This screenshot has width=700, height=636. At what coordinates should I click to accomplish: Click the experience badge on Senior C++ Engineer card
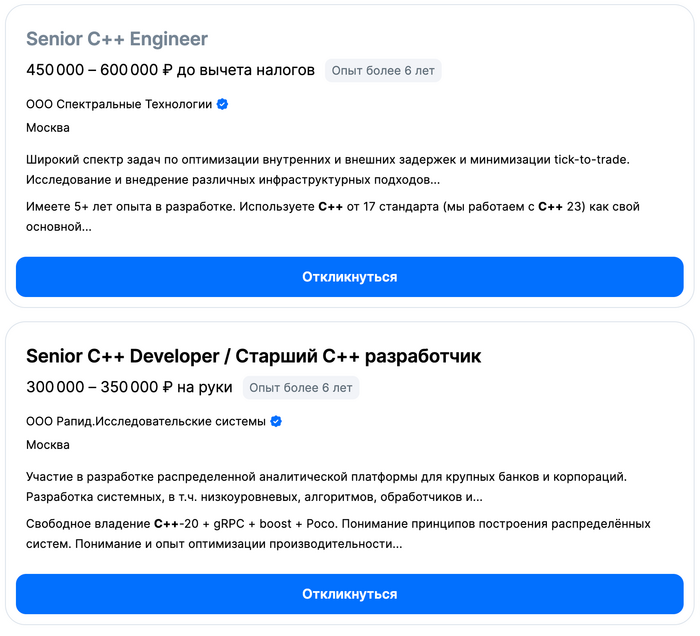[383, 70]
